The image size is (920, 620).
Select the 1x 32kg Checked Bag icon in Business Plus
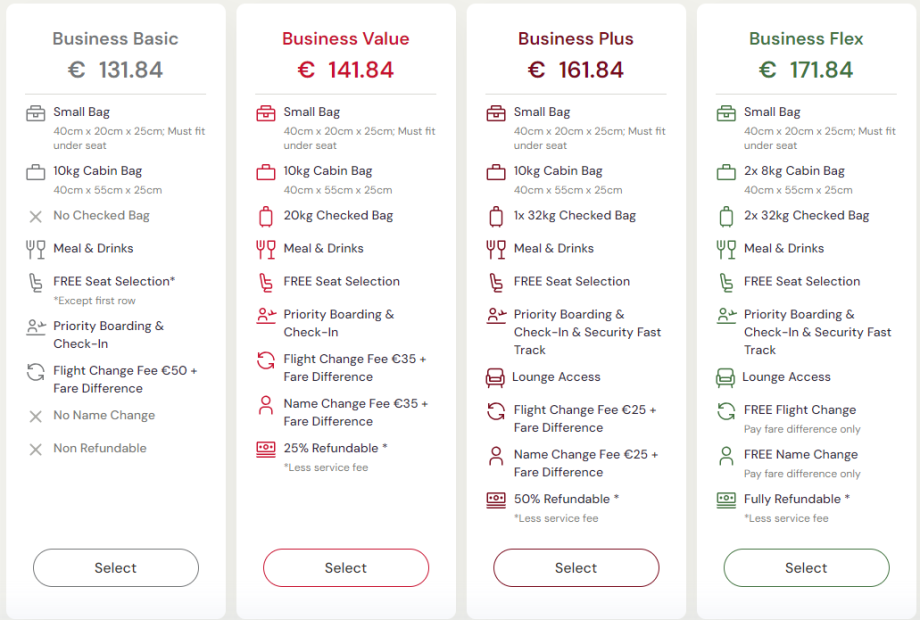(498, 216)
